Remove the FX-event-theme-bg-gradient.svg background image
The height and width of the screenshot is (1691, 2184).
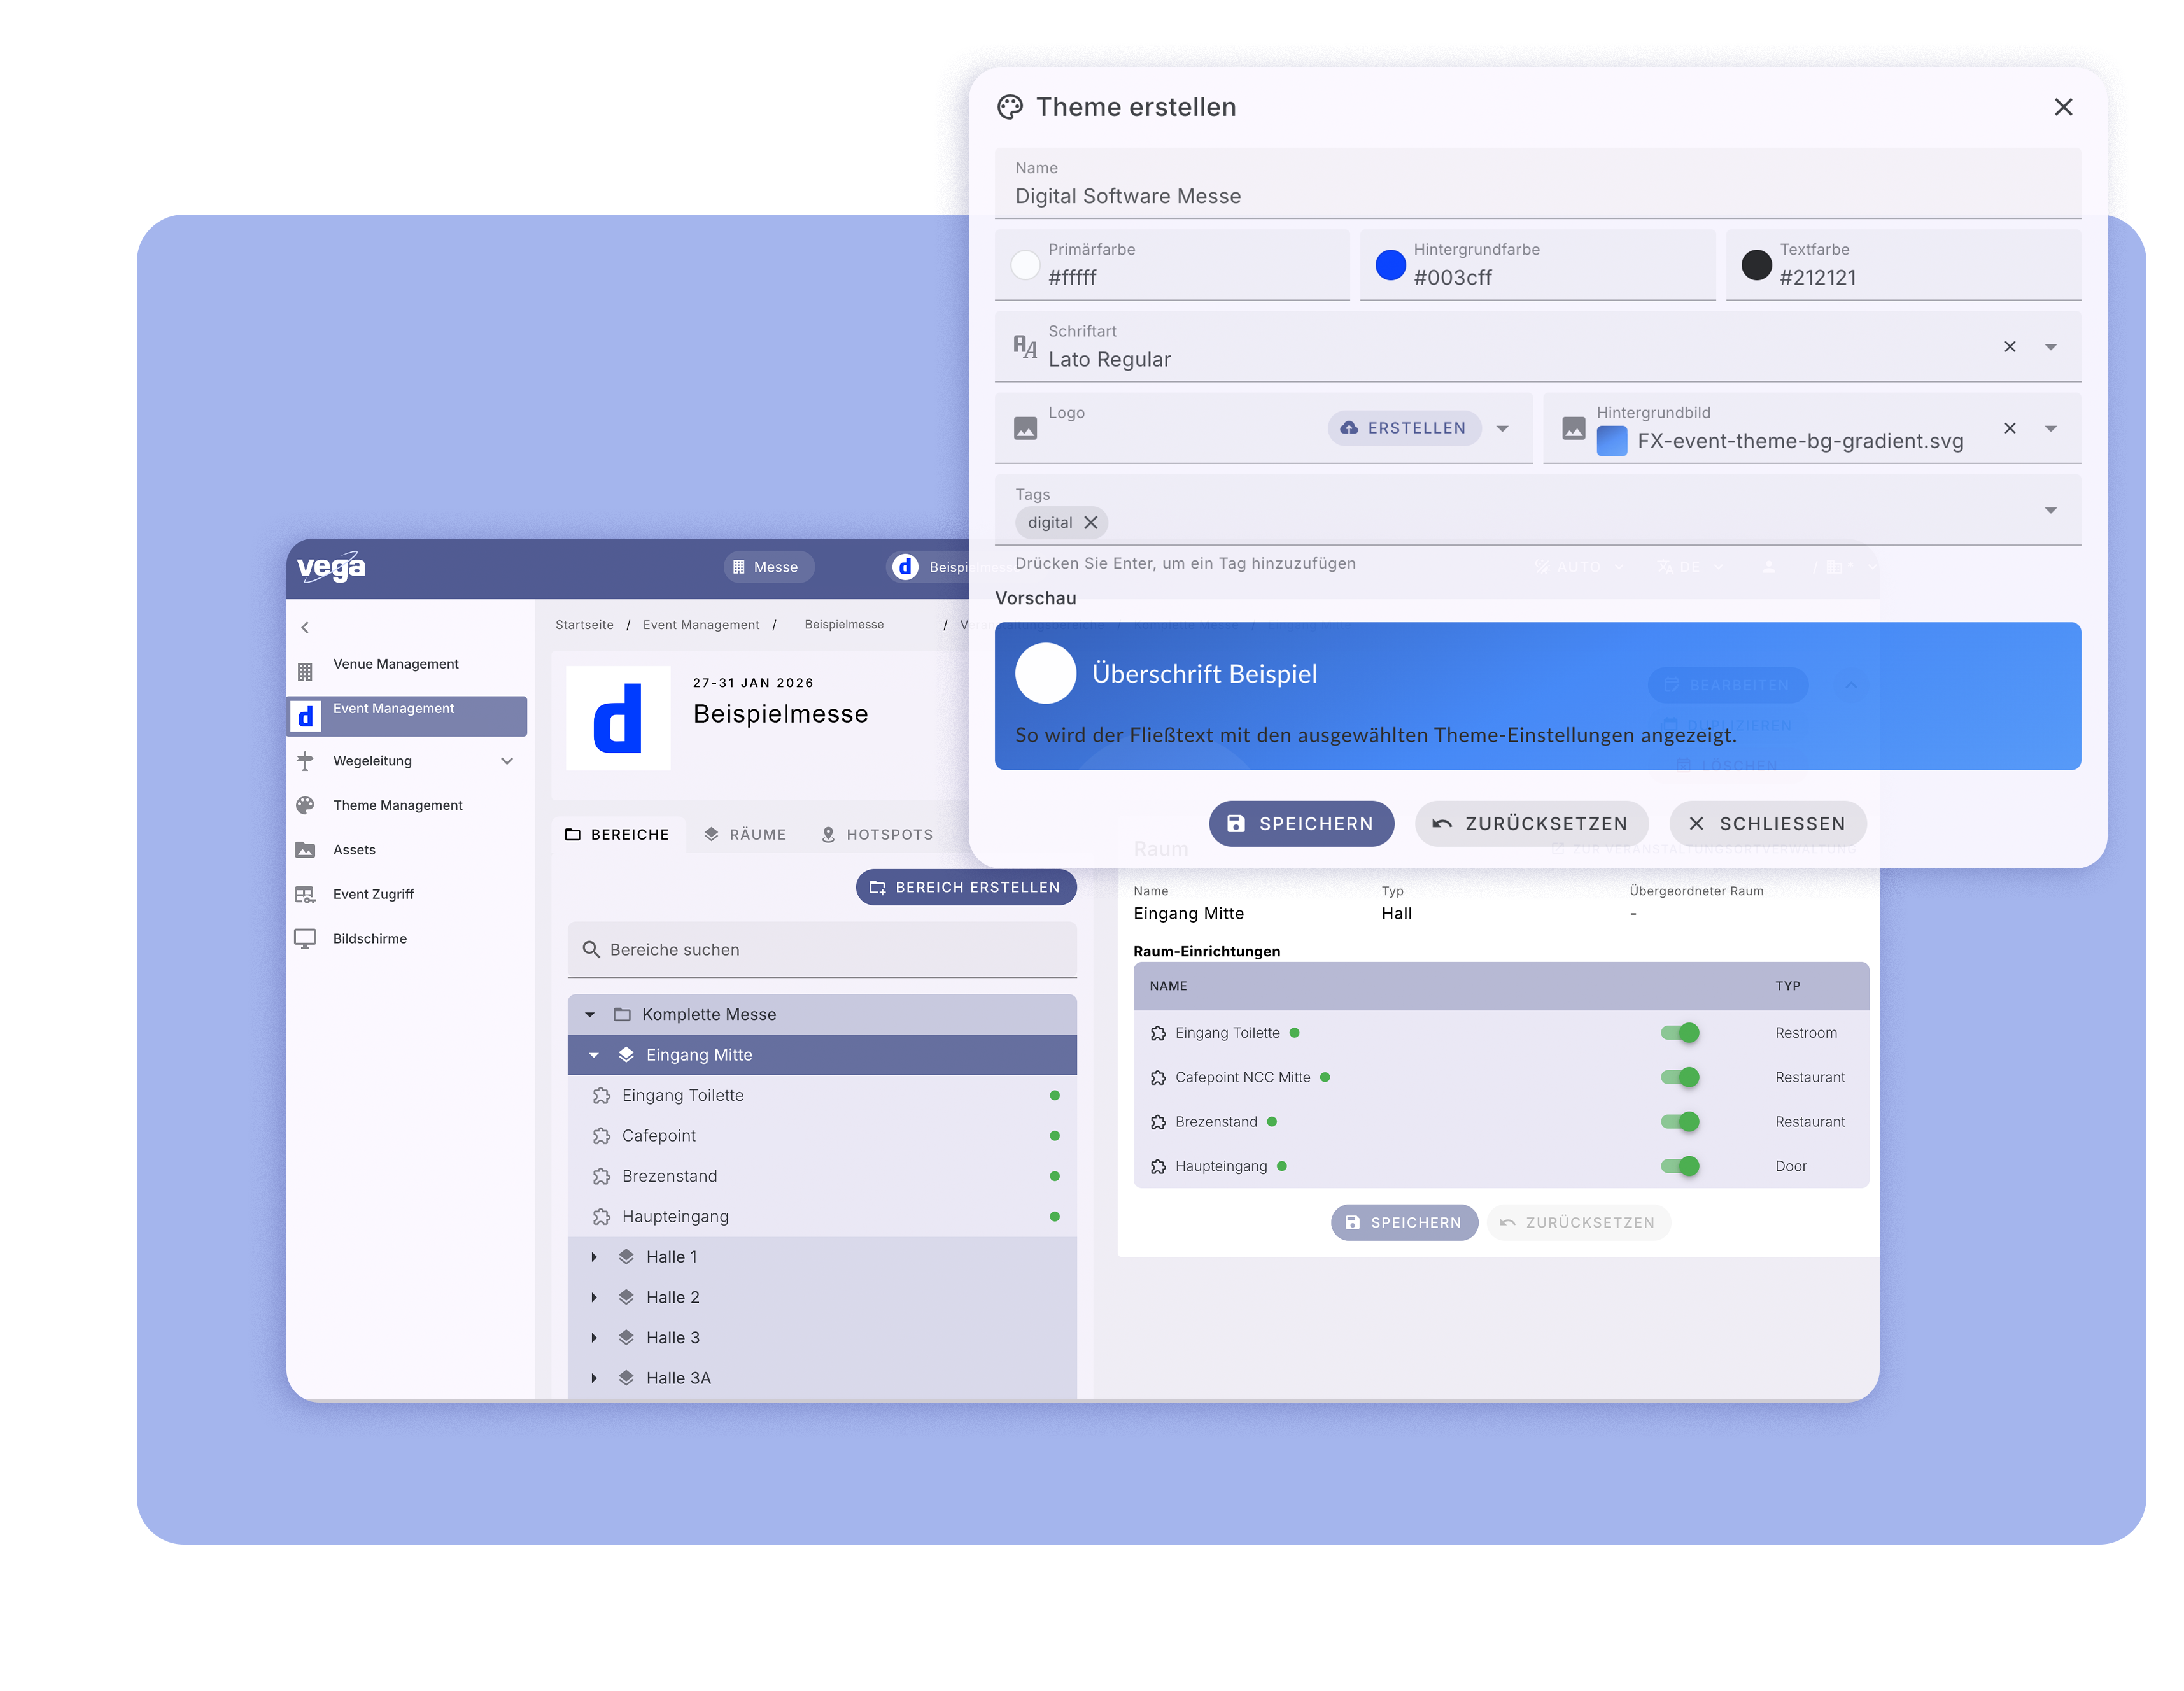2009,429
